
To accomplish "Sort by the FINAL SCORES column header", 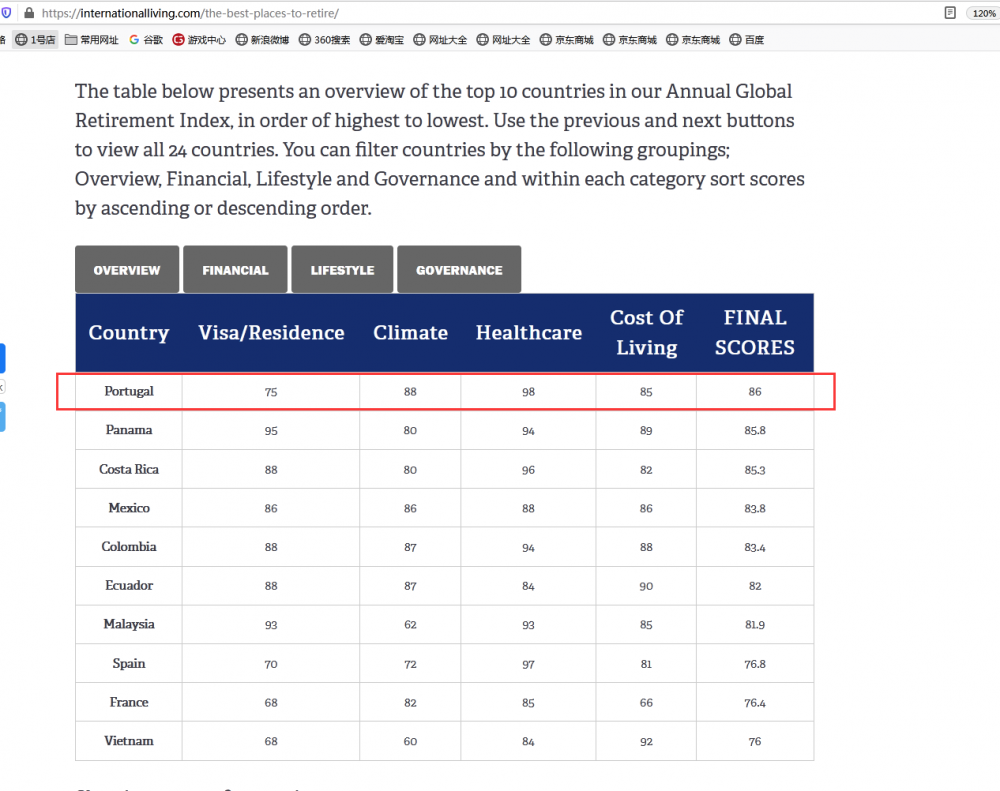I will coord(754,332).
